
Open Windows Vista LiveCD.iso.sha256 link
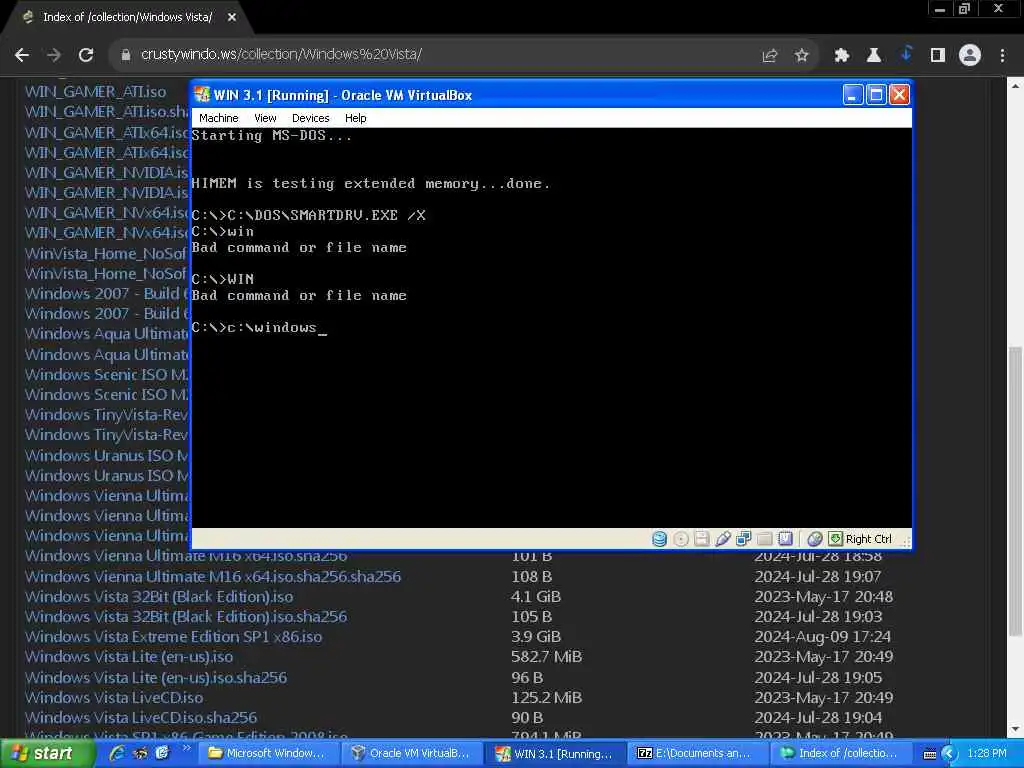click(141, 718)
